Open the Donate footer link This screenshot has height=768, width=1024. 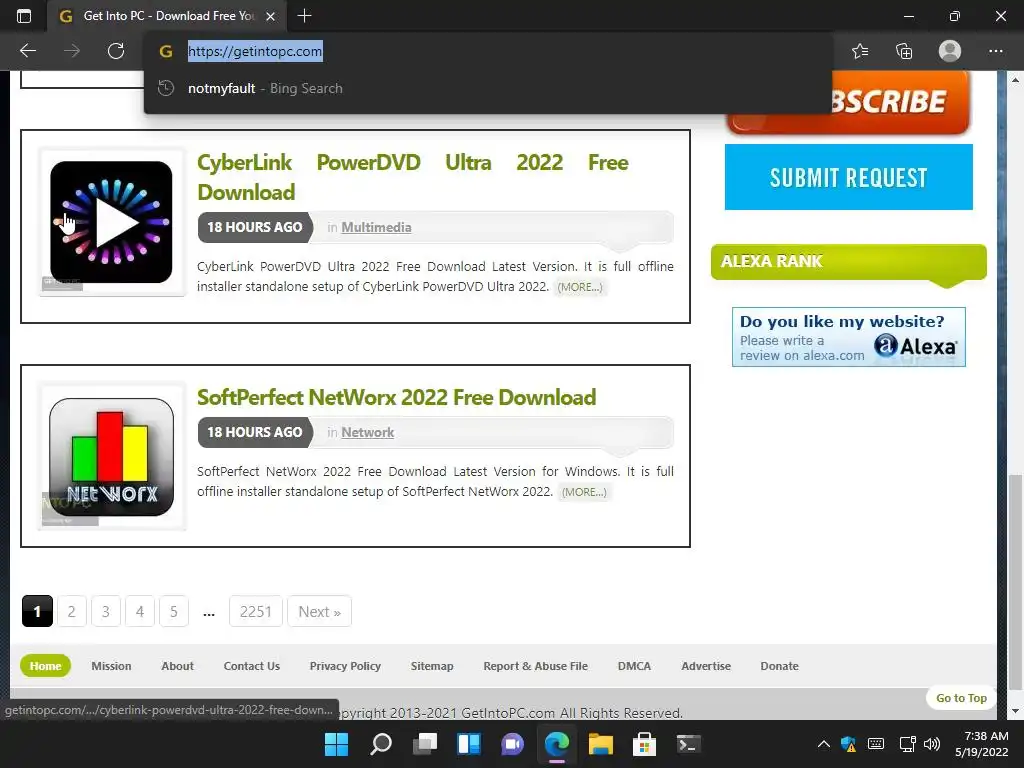[779, 665]
